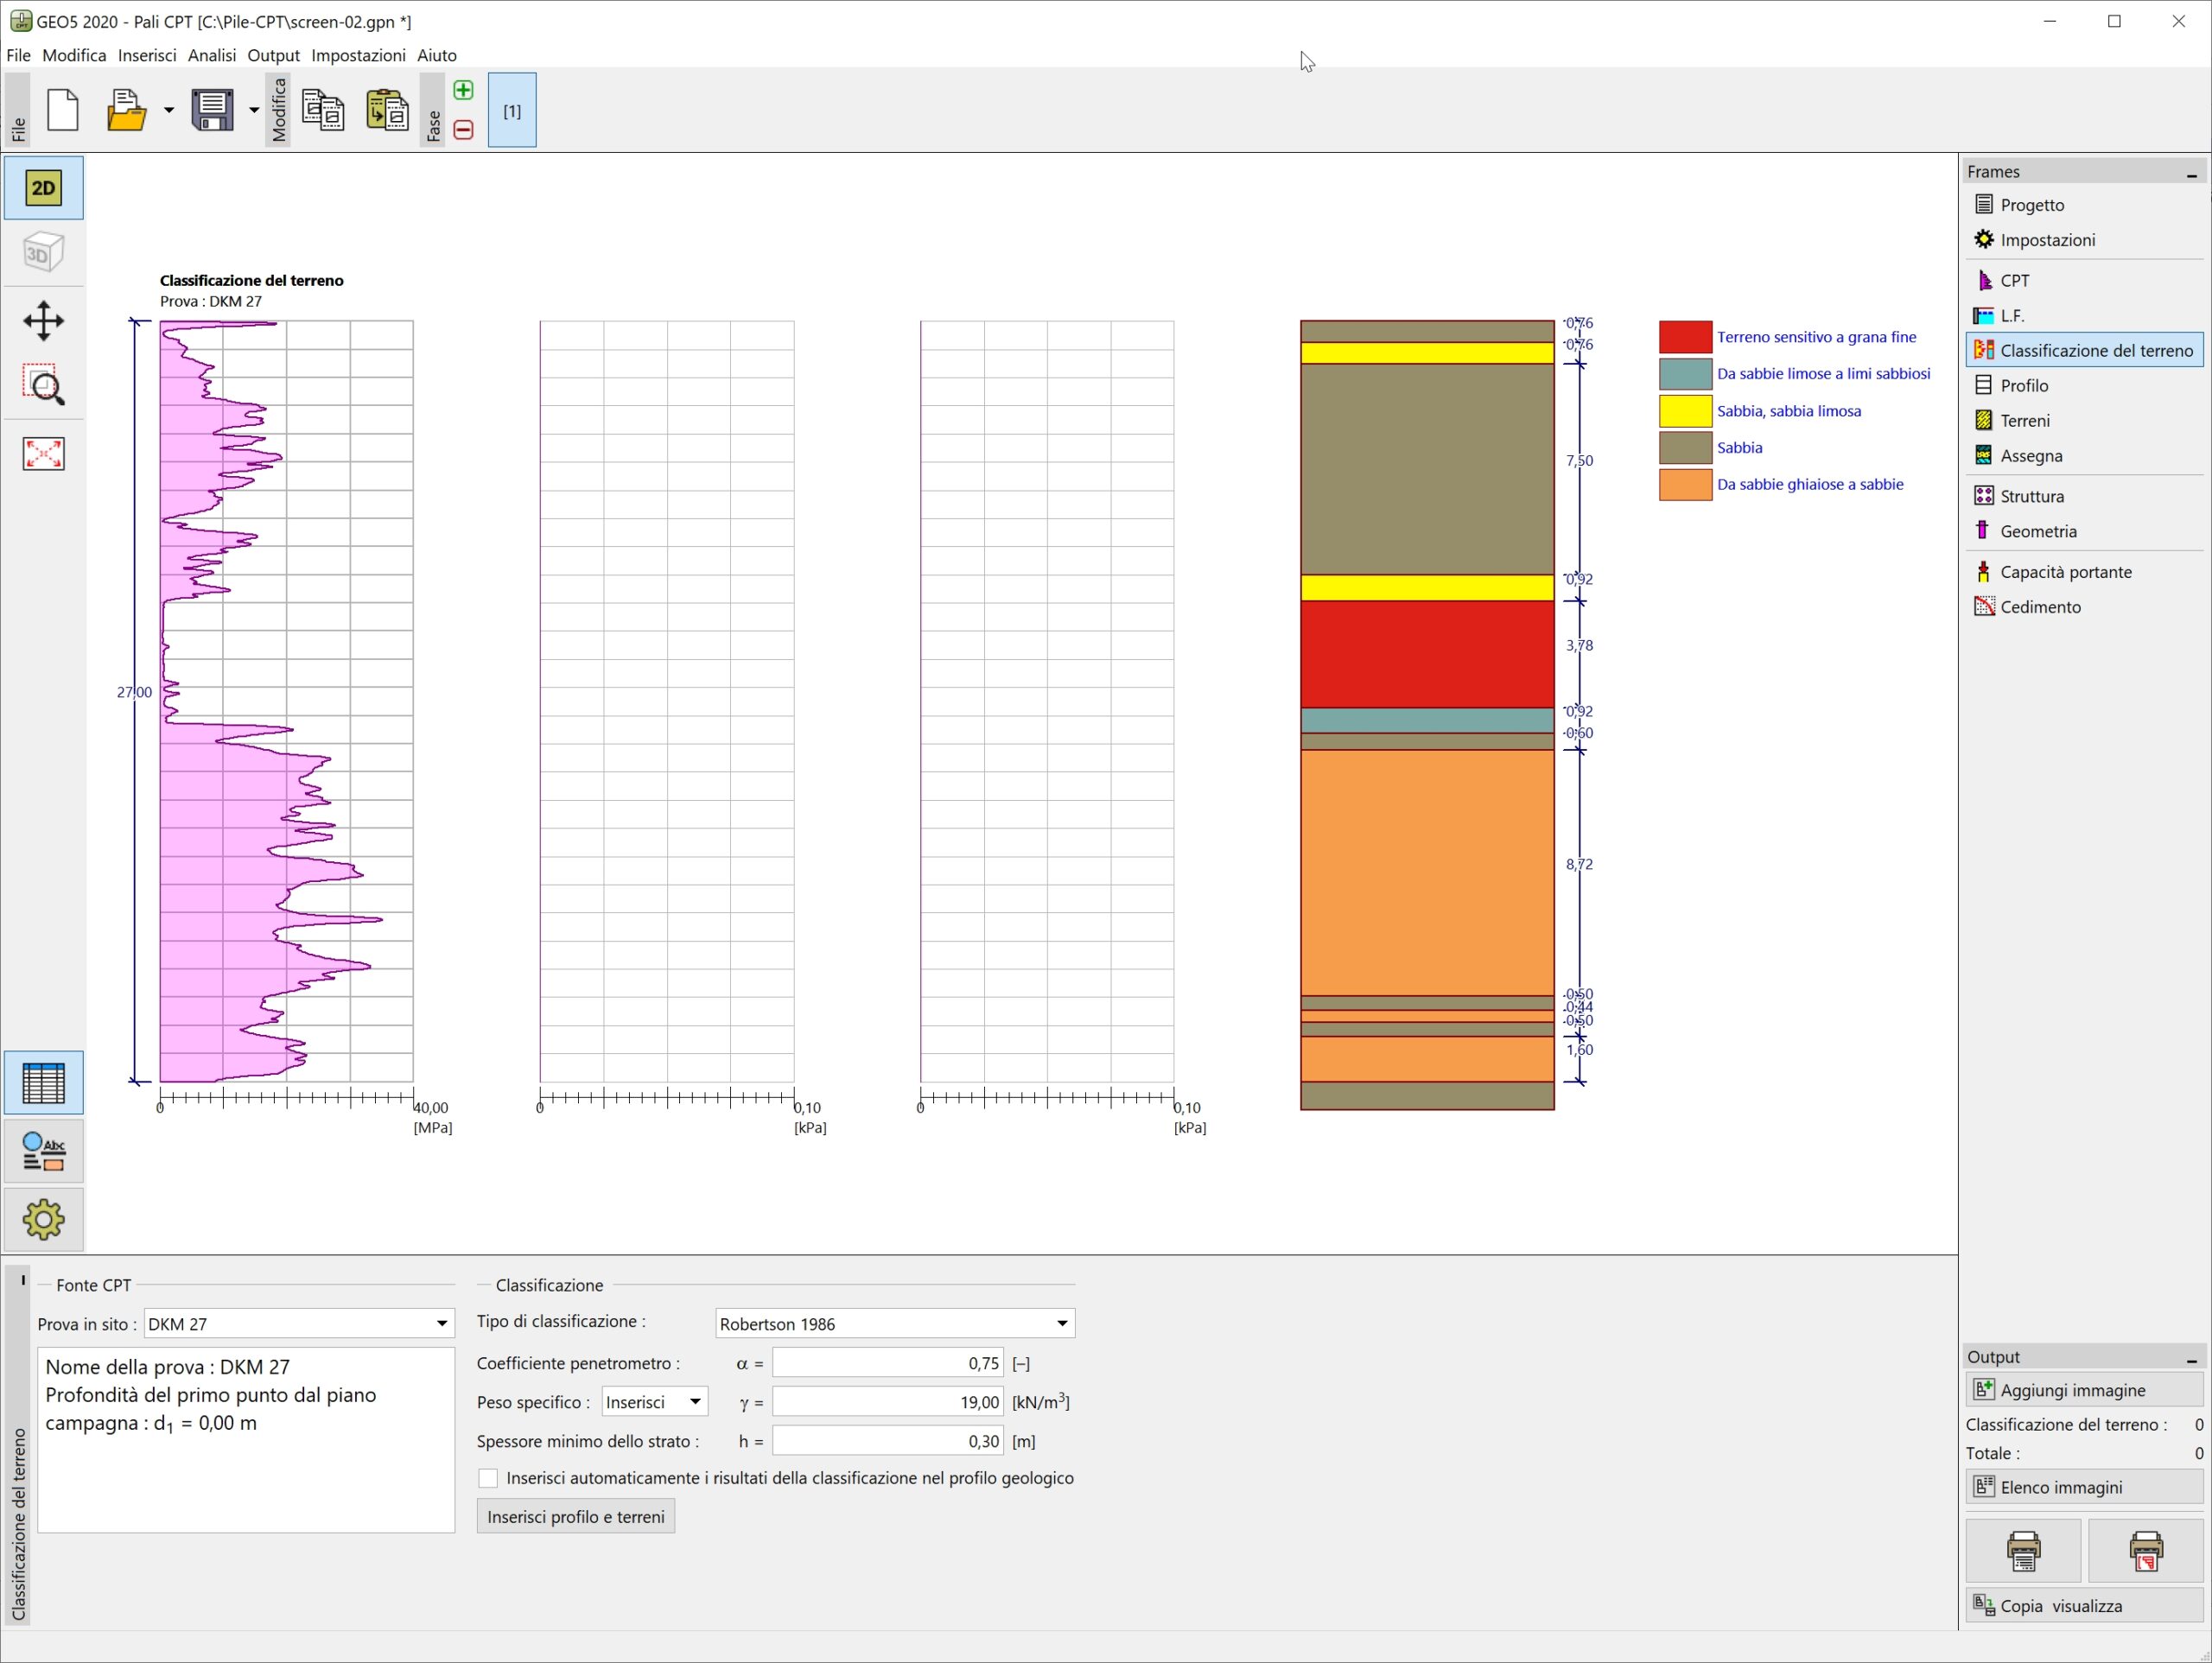This screenshot has height=1663, width=2212.
Task: Open the Peso specifico Inserisci dropdown
Action: (x=694, y=1402)
